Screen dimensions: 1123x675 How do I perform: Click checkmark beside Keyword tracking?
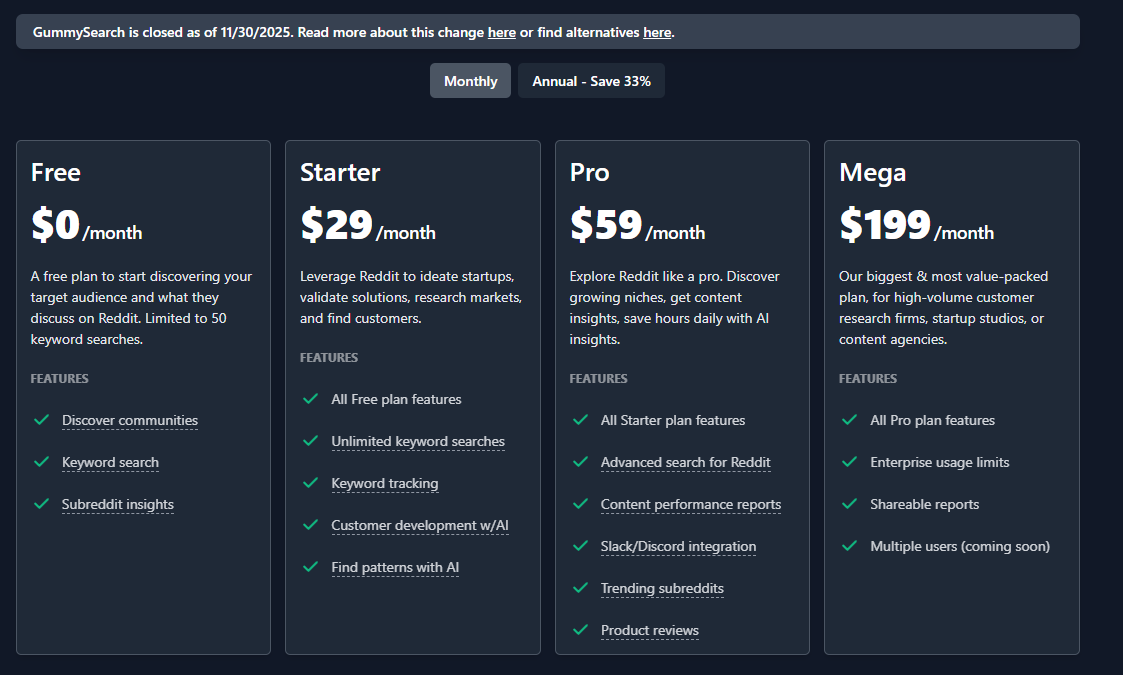310,483
